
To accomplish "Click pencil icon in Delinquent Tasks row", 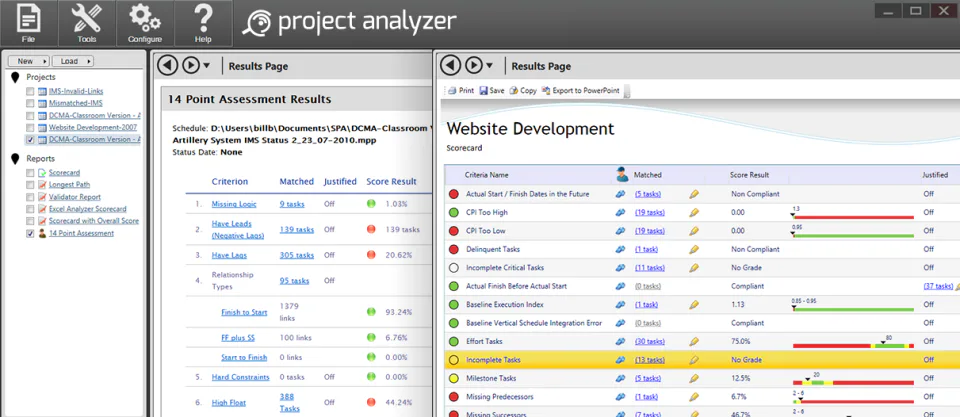I will (694, 249).
